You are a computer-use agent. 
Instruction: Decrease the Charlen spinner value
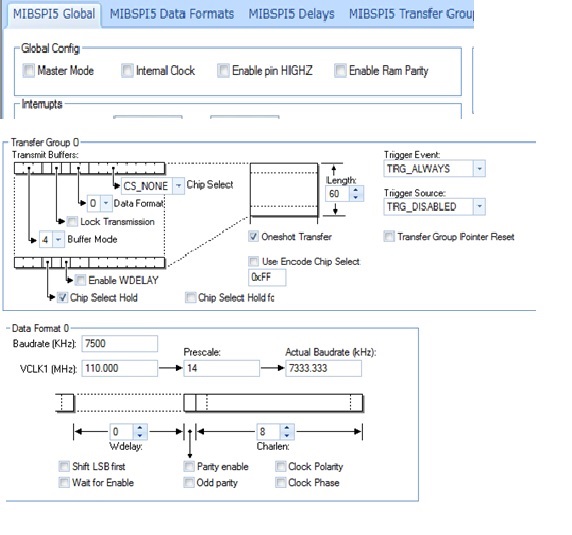pos(287,435)
